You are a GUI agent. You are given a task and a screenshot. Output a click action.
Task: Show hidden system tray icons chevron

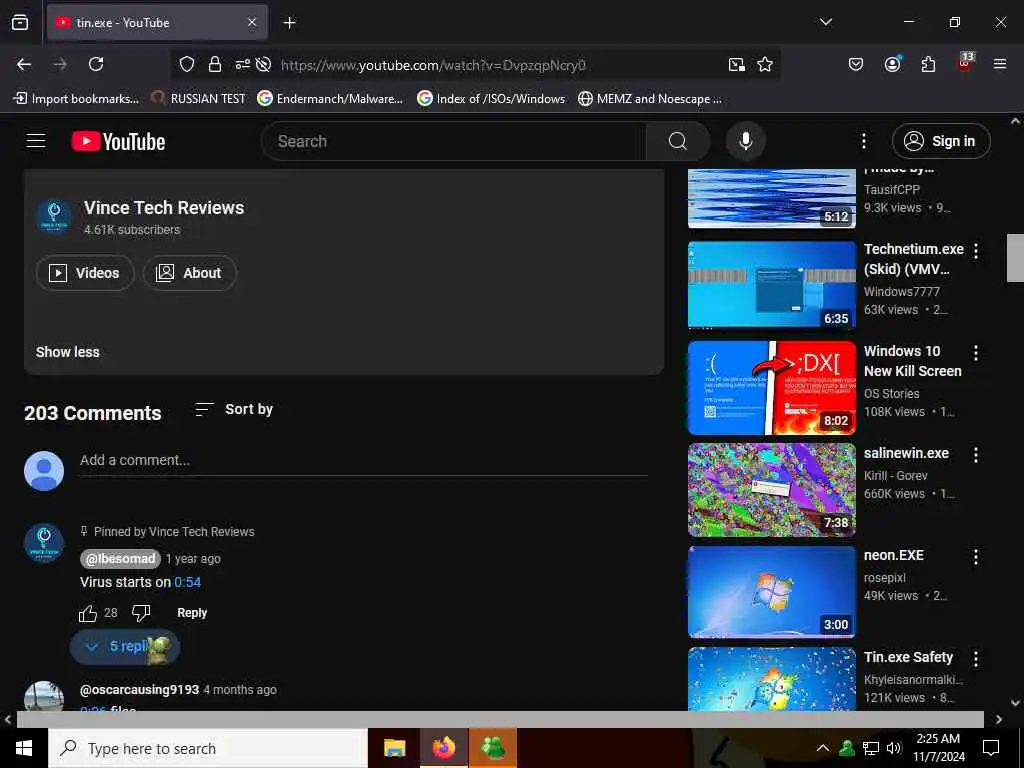[x=823, y=748]
